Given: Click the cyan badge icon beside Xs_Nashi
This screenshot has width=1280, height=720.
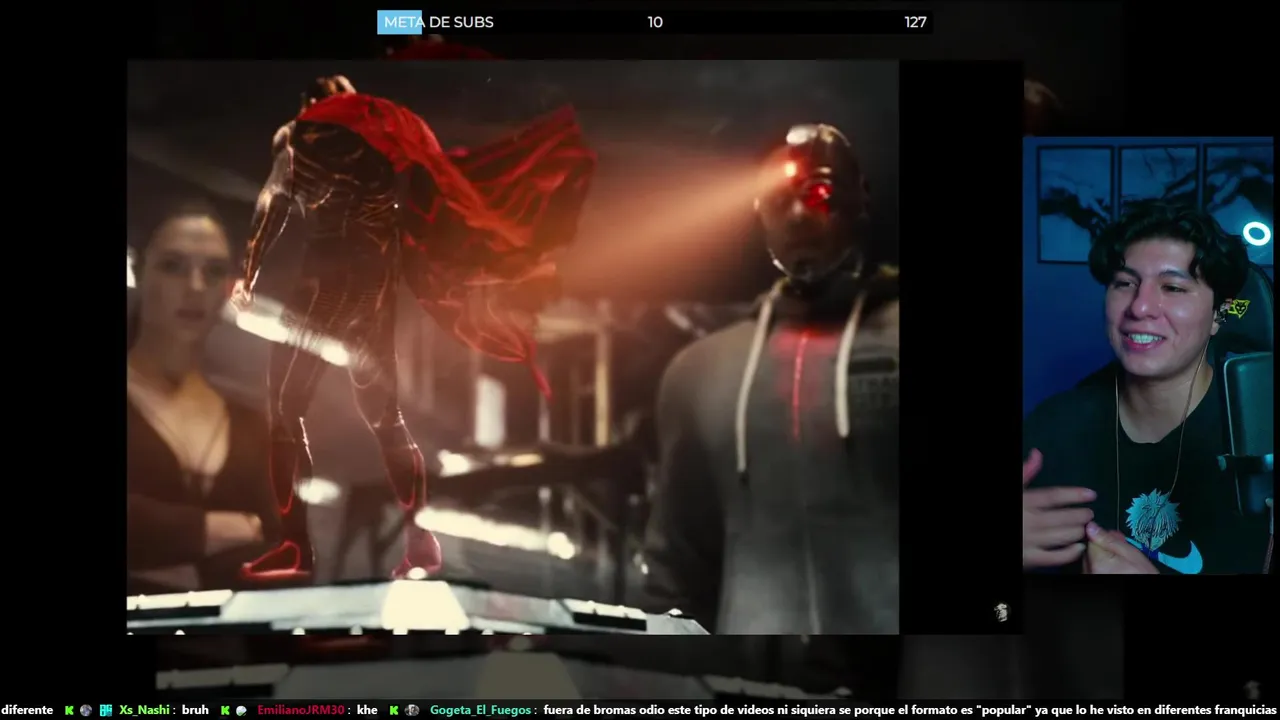Looking at the screenshot, I should pyautogui.click(x=105, y=710).
